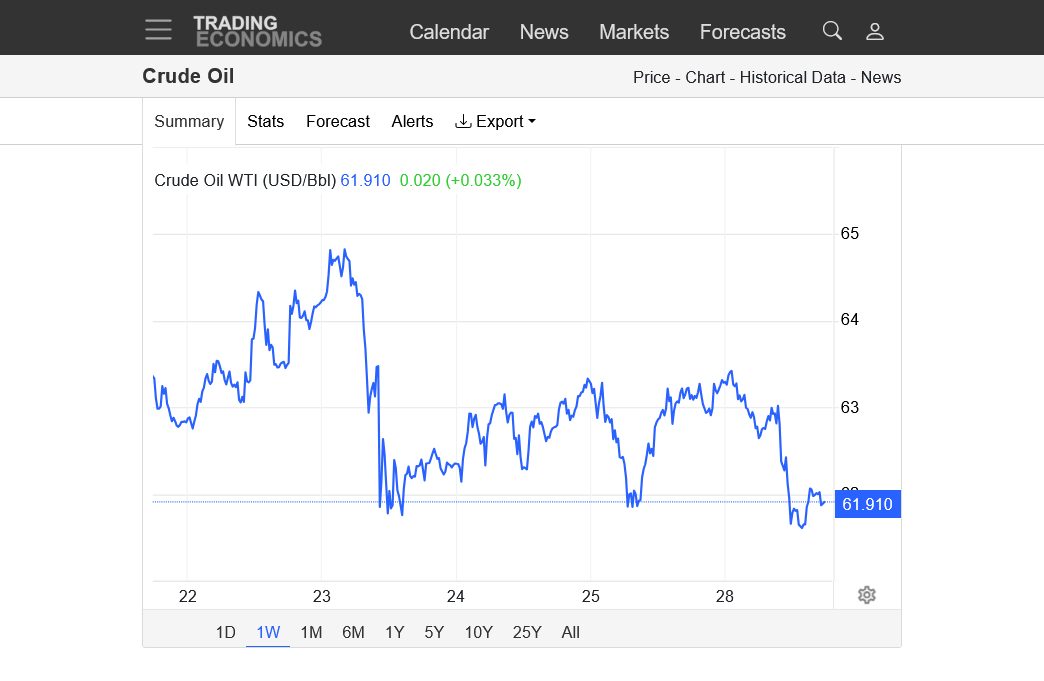
Task: Expand the Export dropdown
Action: (496, 121)
